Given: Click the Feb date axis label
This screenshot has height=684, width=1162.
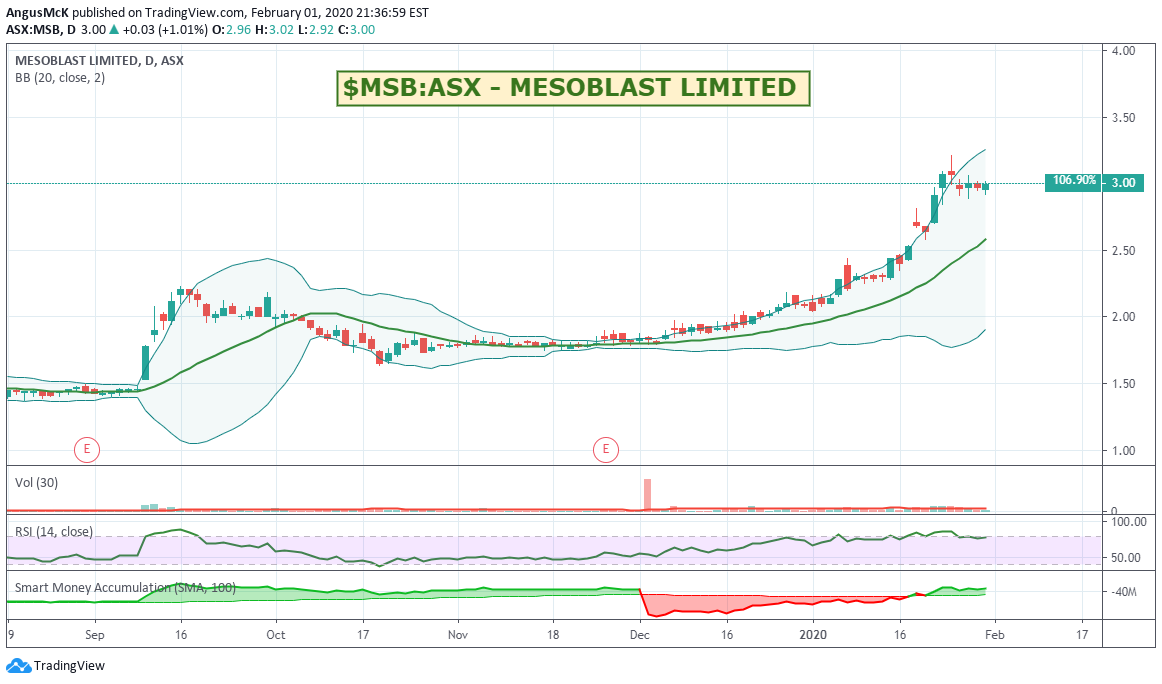Looking at the screenshot, I should click(x=995, y=634).
